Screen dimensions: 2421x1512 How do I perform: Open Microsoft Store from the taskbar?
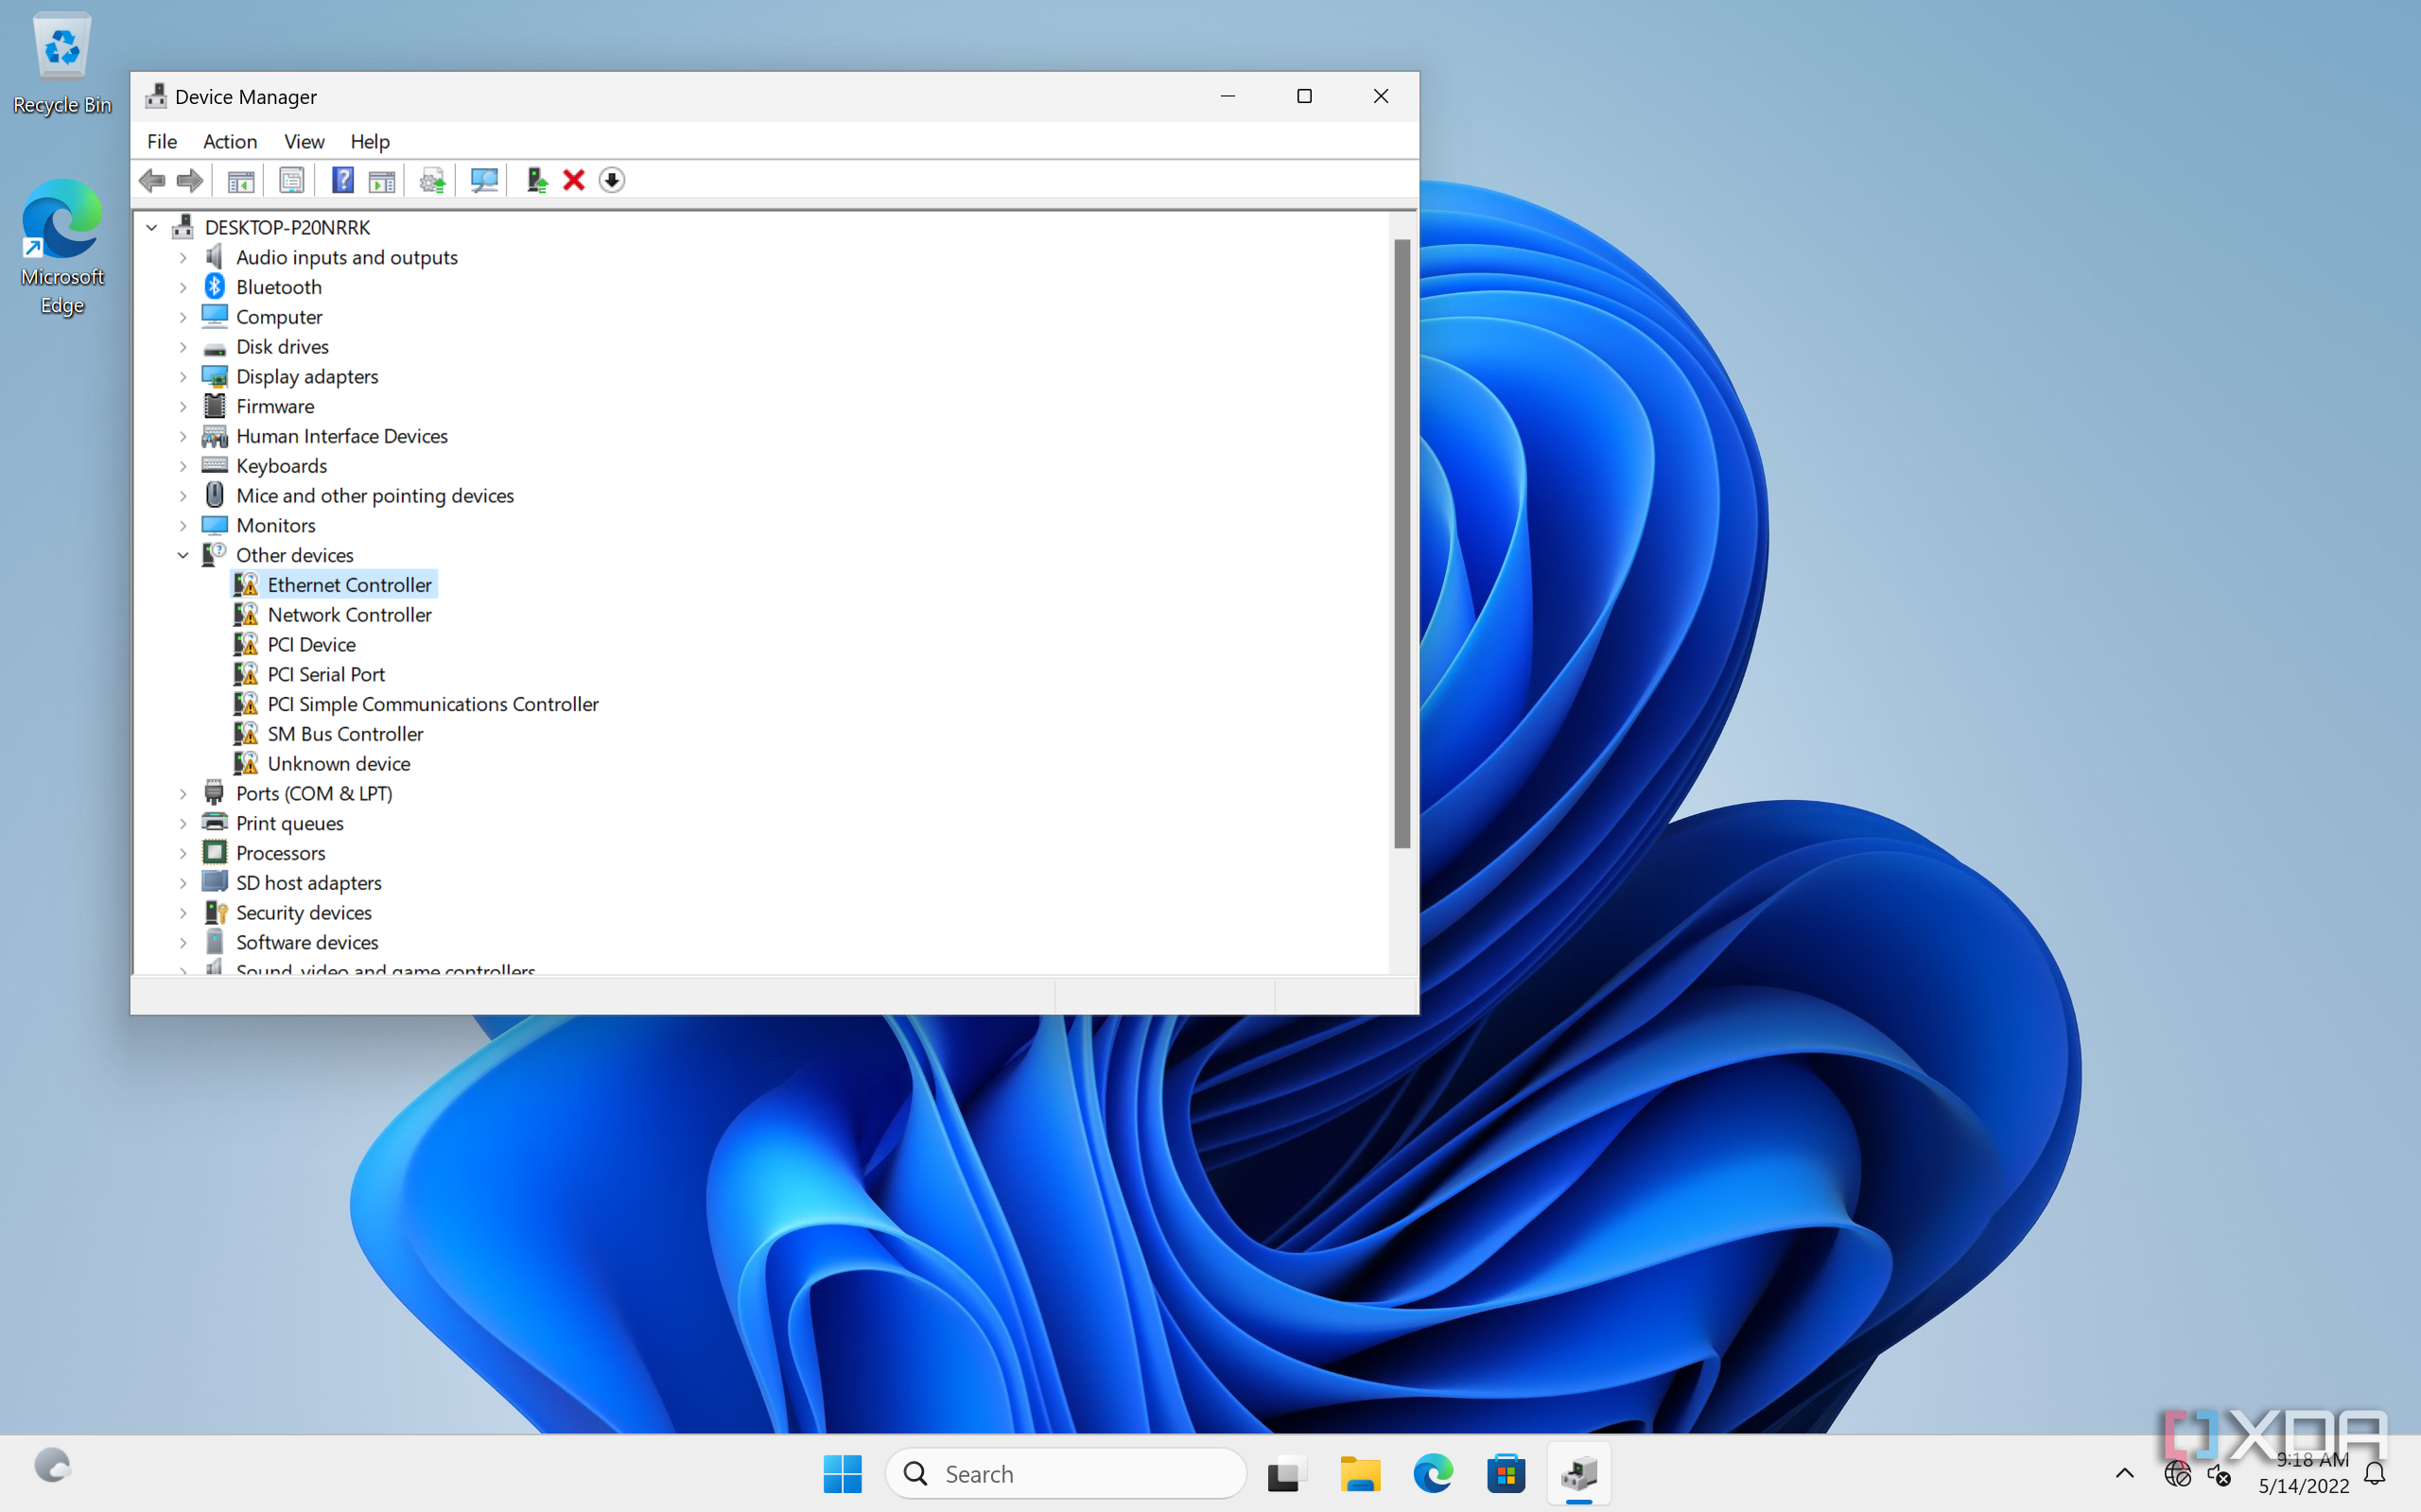pyautogui.click(x=1505, y=1474)
